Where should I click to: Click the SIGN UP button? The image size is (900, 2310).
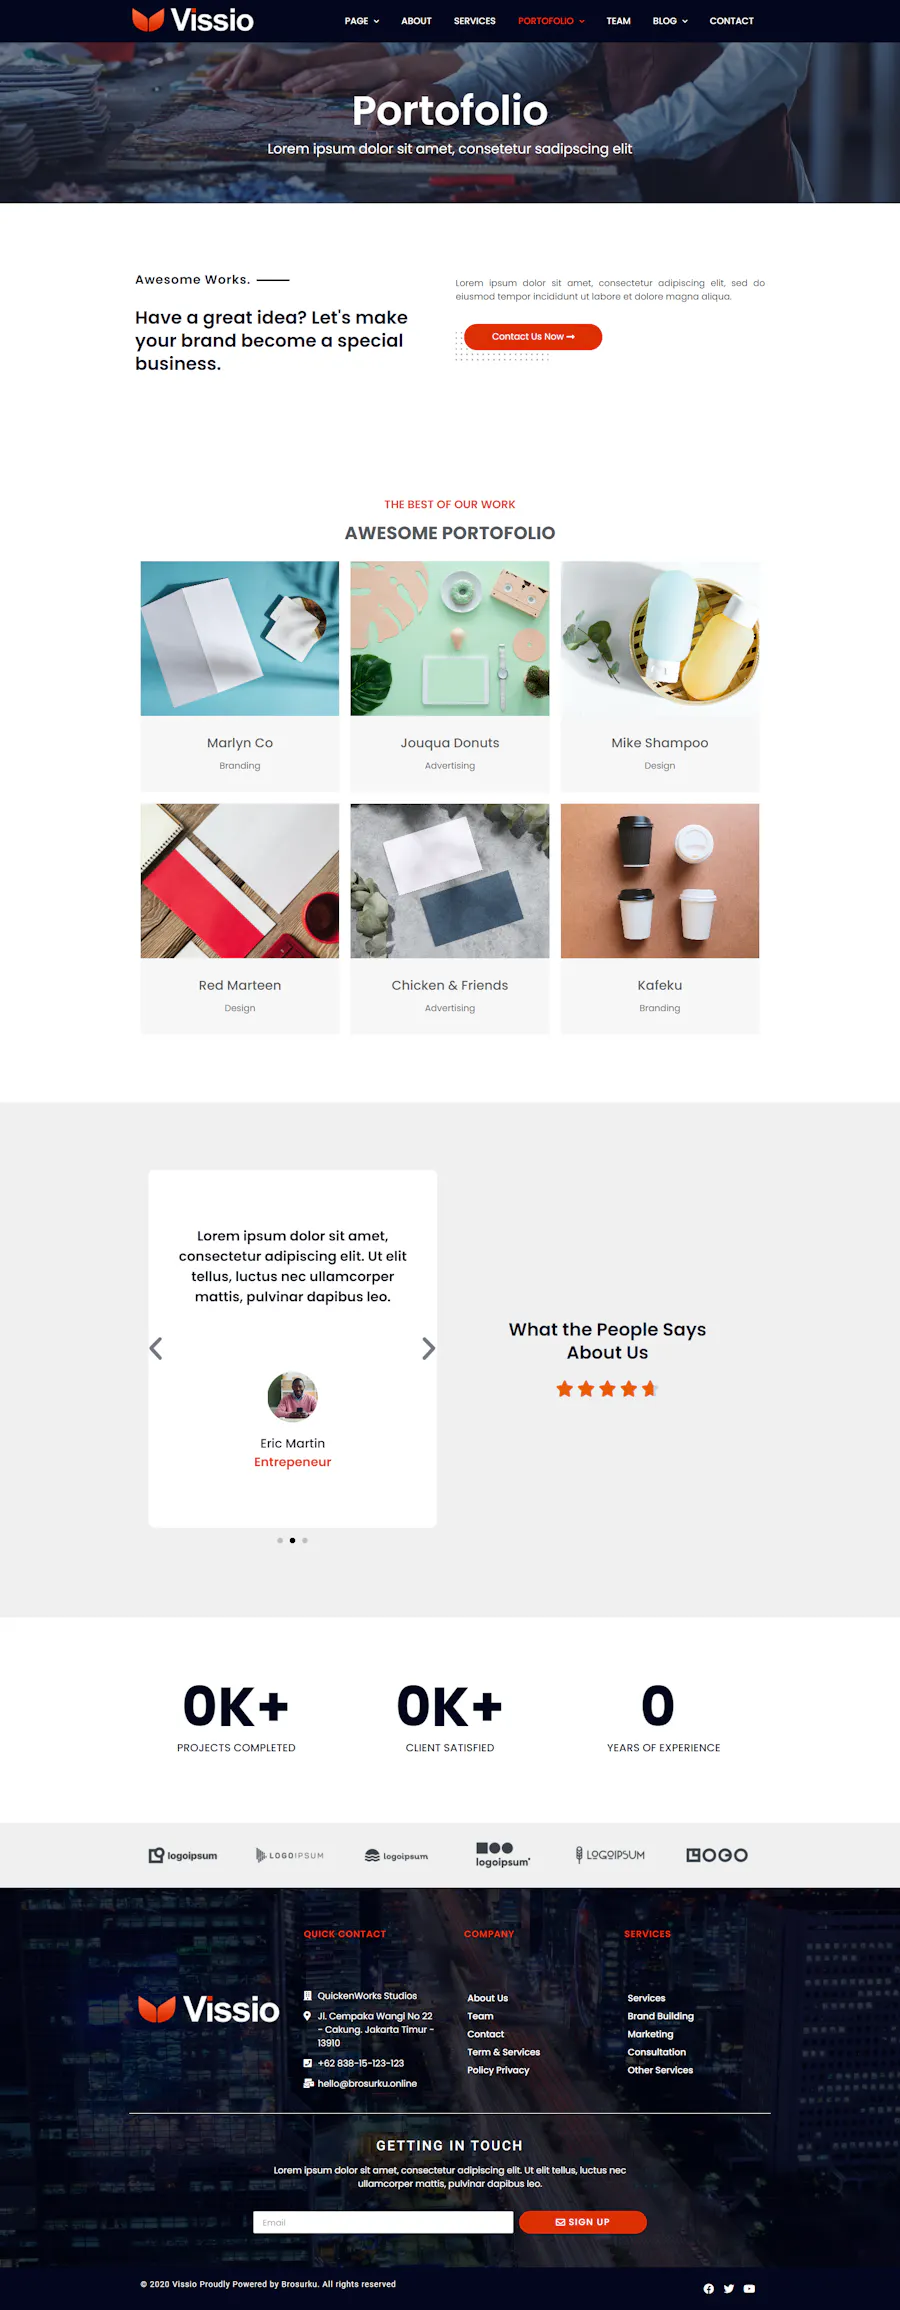tap(583, 2222)
